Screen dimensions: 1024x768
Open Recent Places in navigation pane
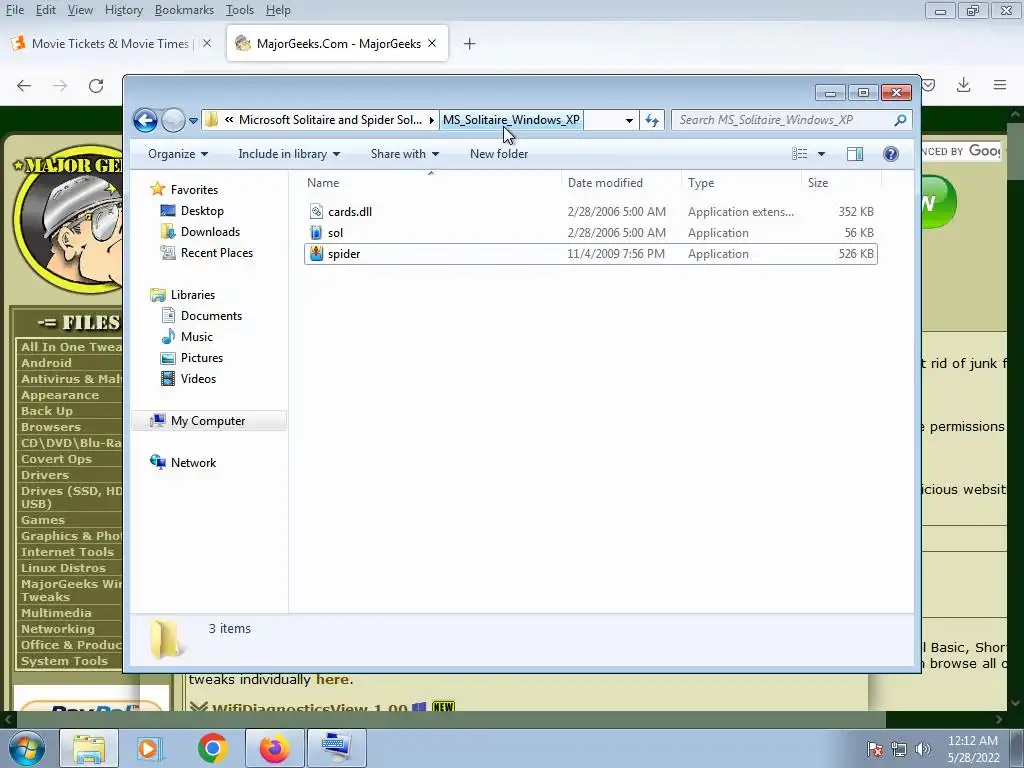click(217, 253)
